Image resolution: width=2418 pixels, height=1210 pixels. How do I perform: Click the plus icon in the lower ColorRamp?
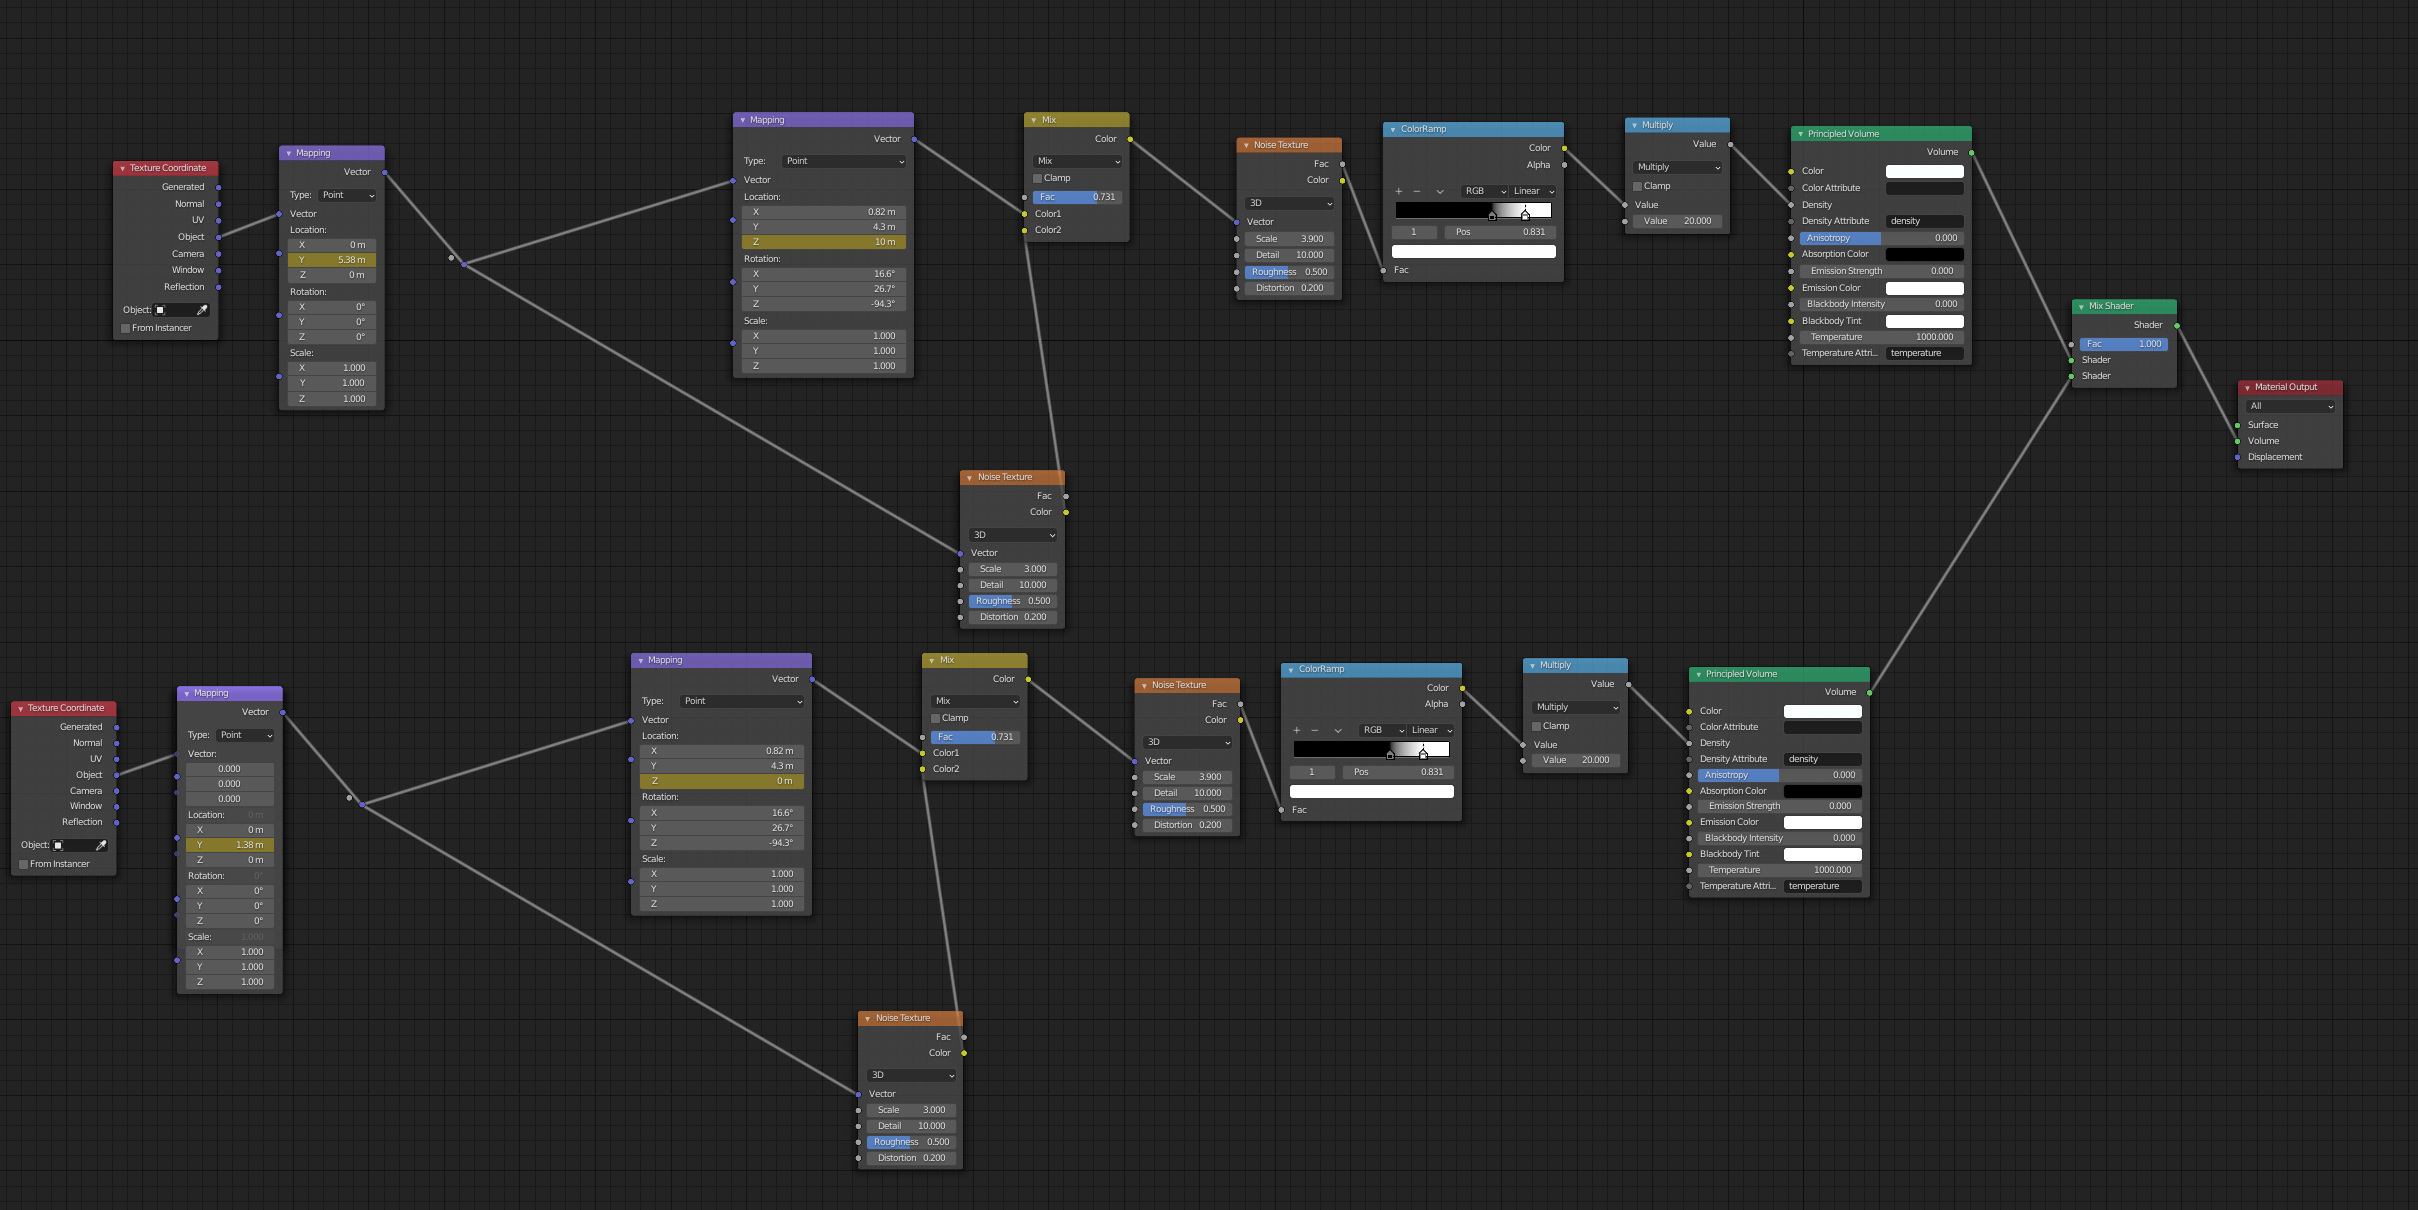1296,730
